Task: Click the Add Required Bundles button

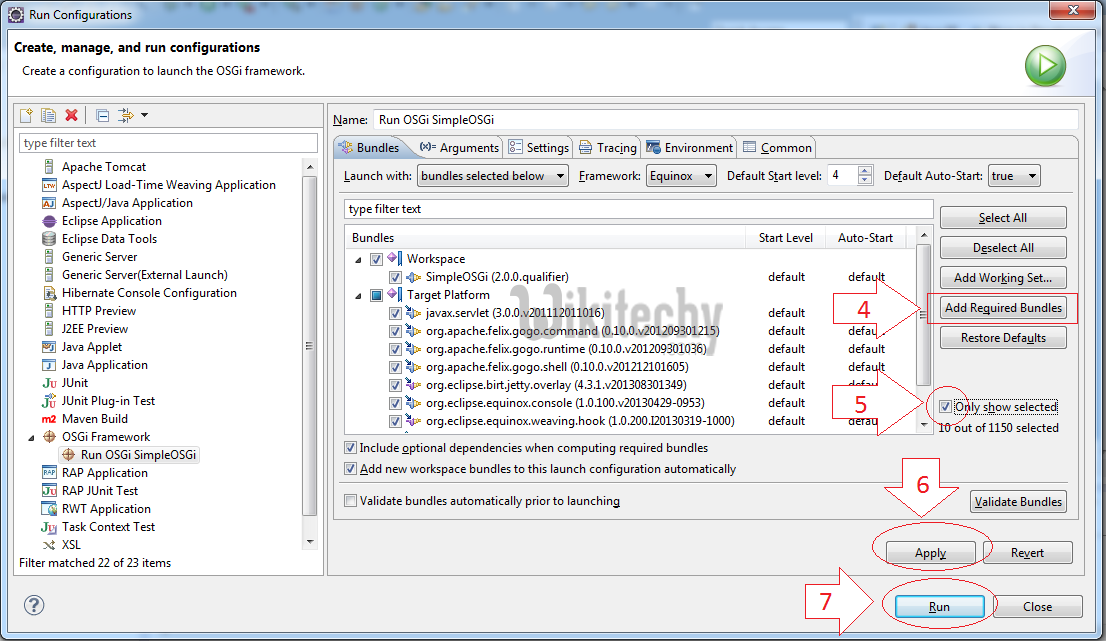Action: pyautogui.click(x=1003, y=308)
